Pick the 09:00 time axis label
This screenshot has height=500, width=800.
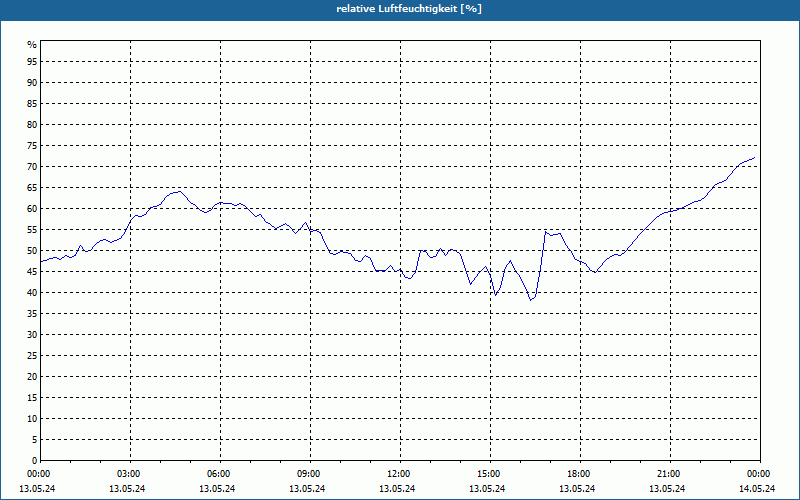308,474
